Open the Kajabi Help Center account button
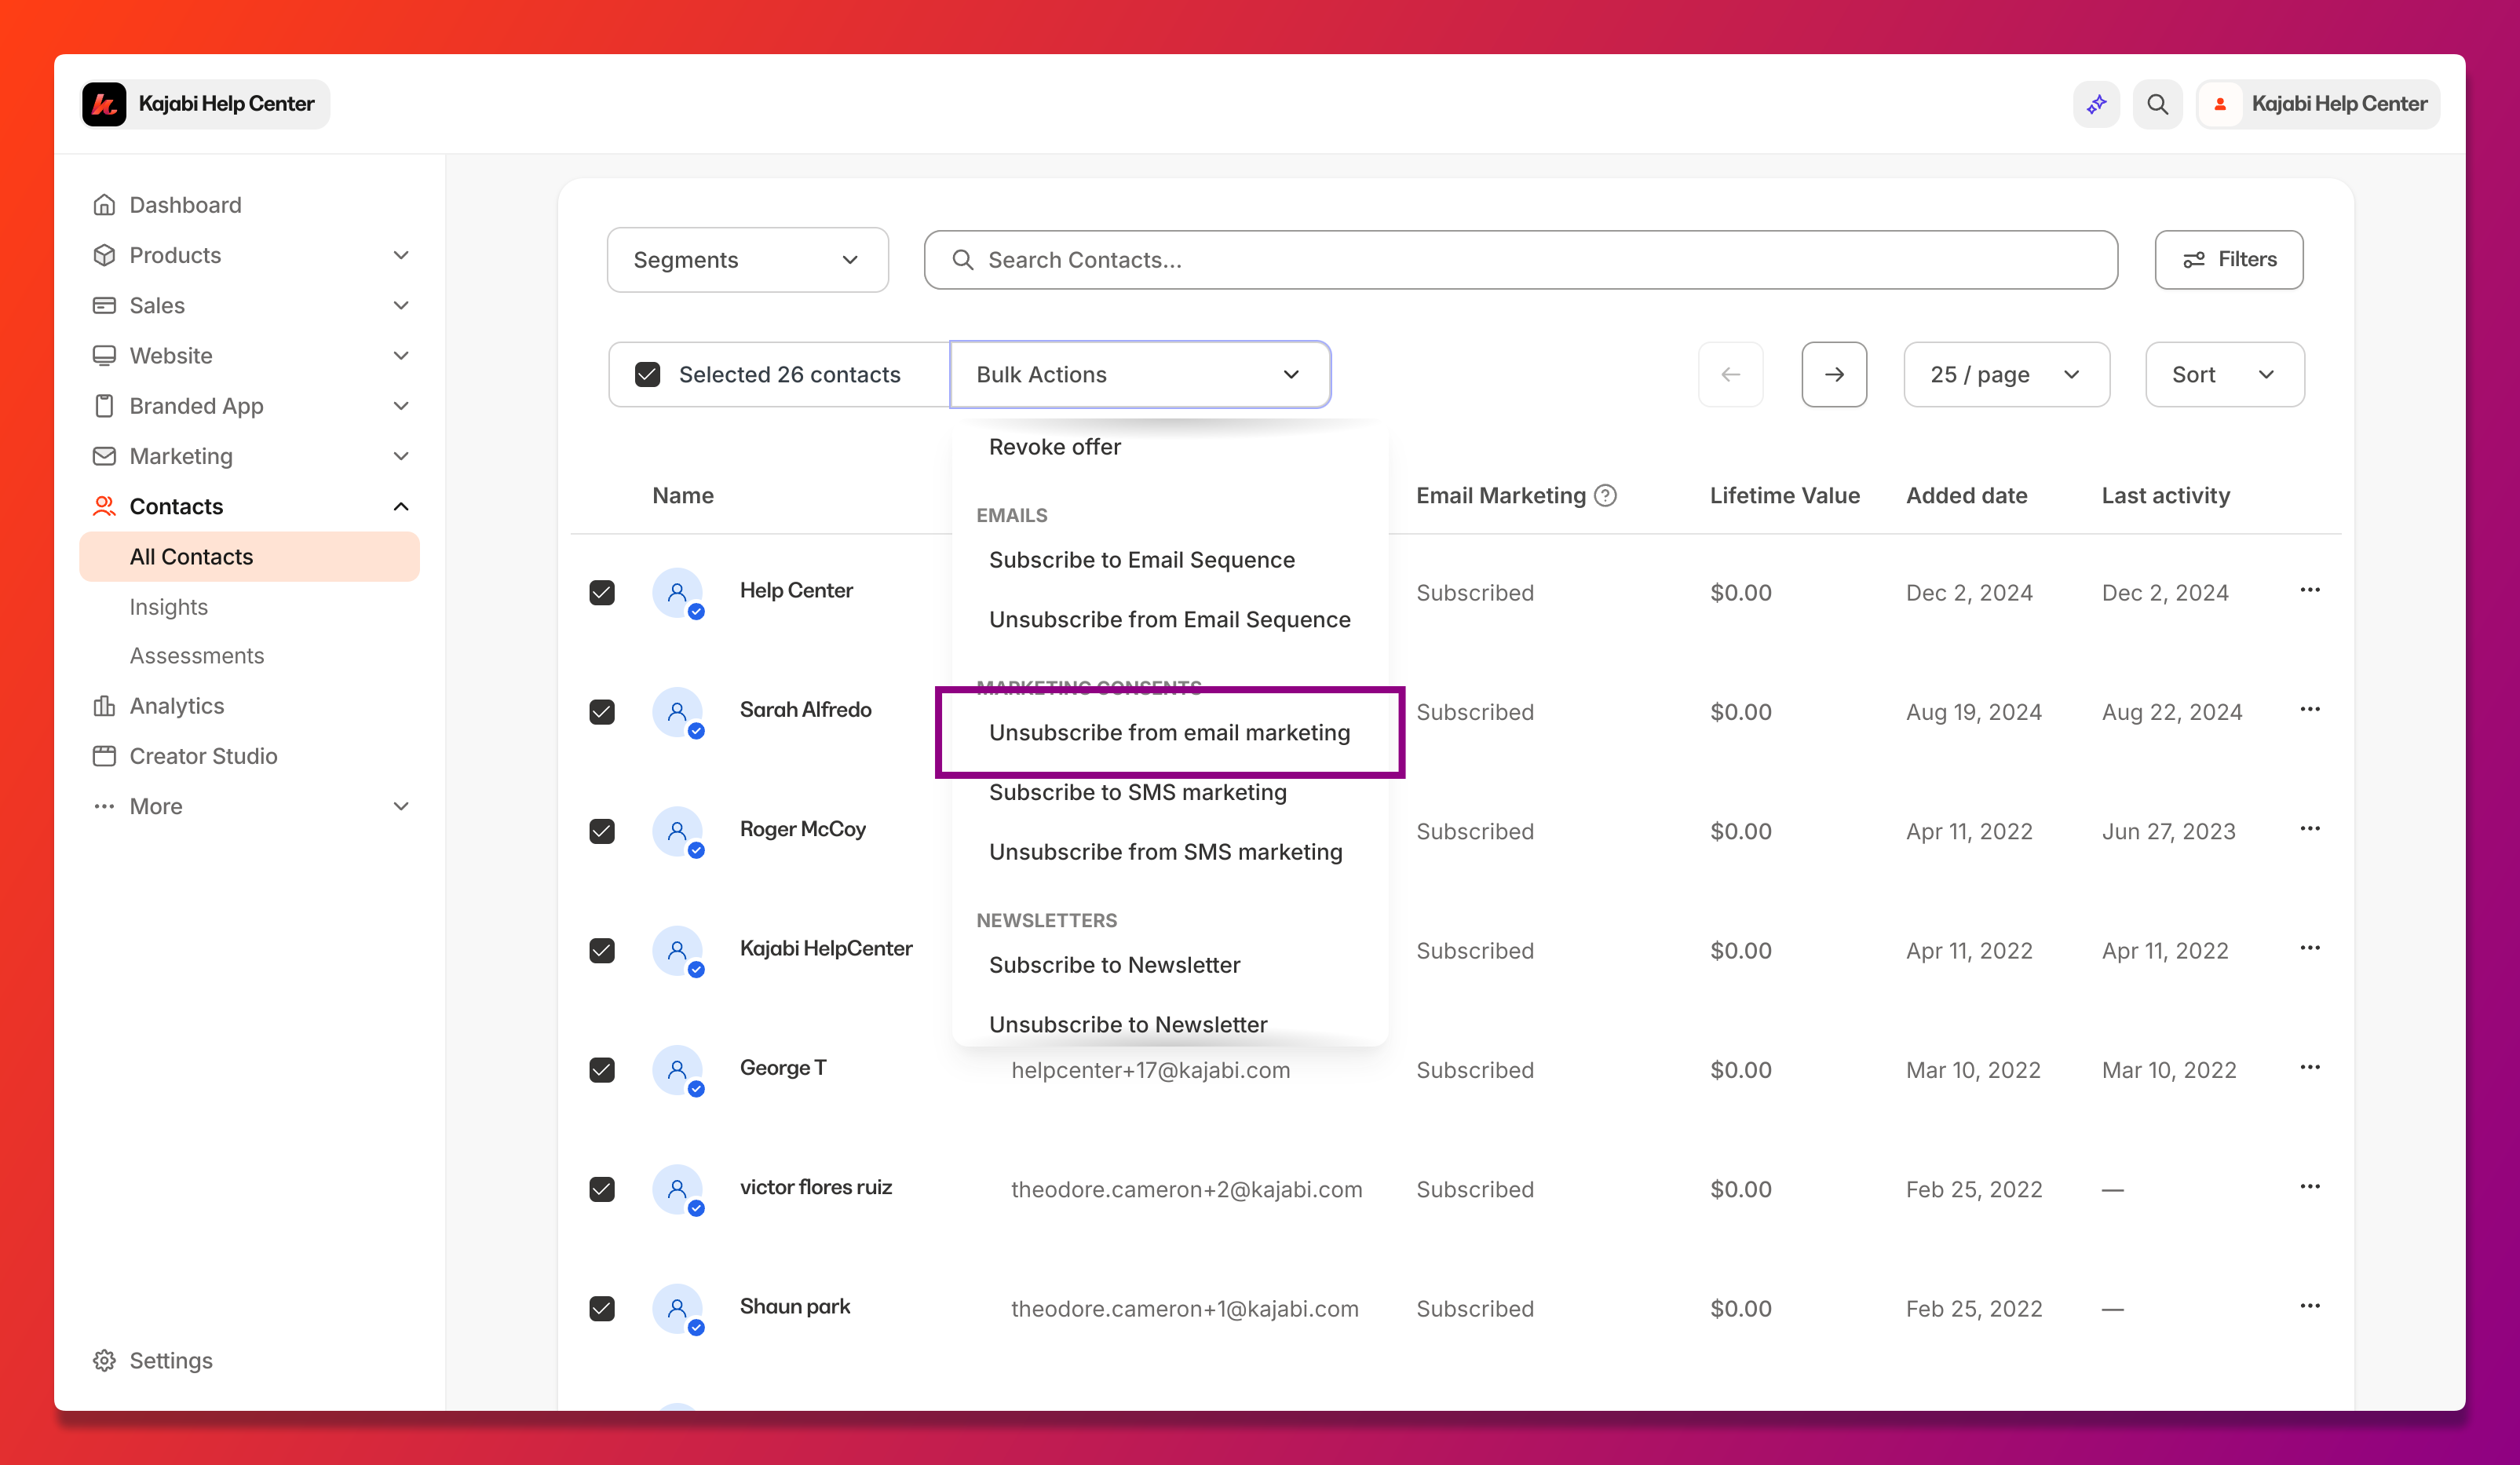This screenshot has height=1465, width=2520. click(2318, 104)
